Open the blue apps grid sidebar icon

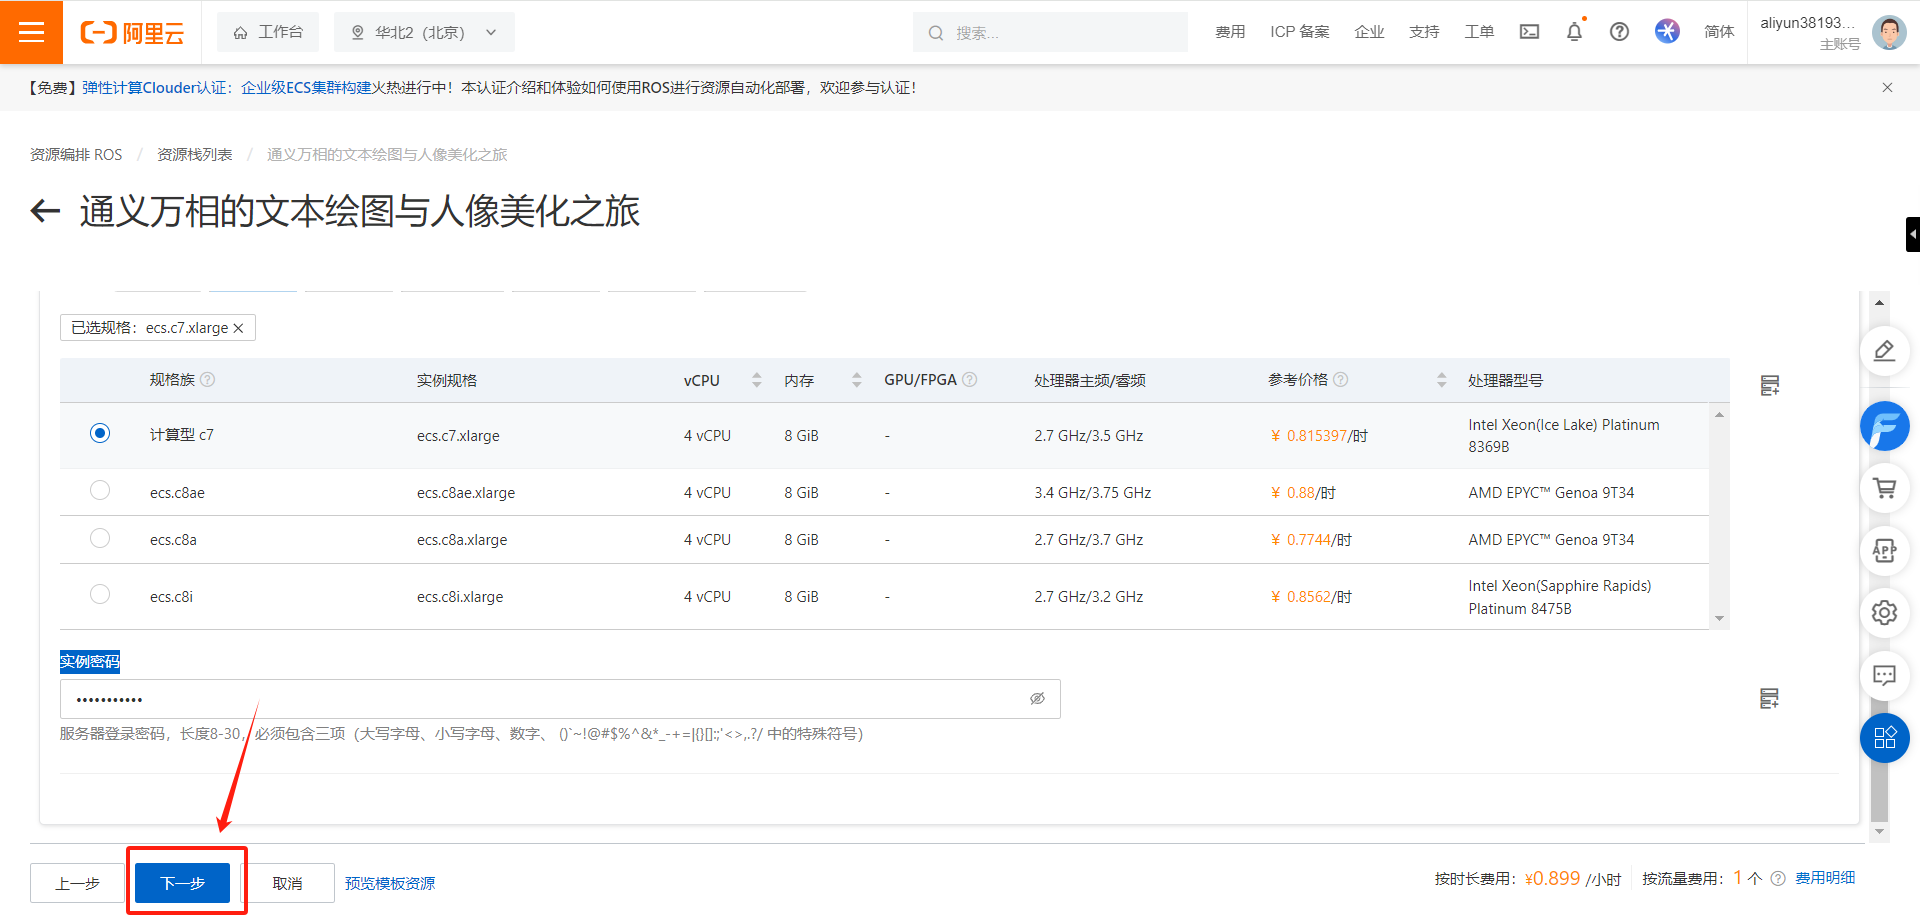click(1884, 738)
